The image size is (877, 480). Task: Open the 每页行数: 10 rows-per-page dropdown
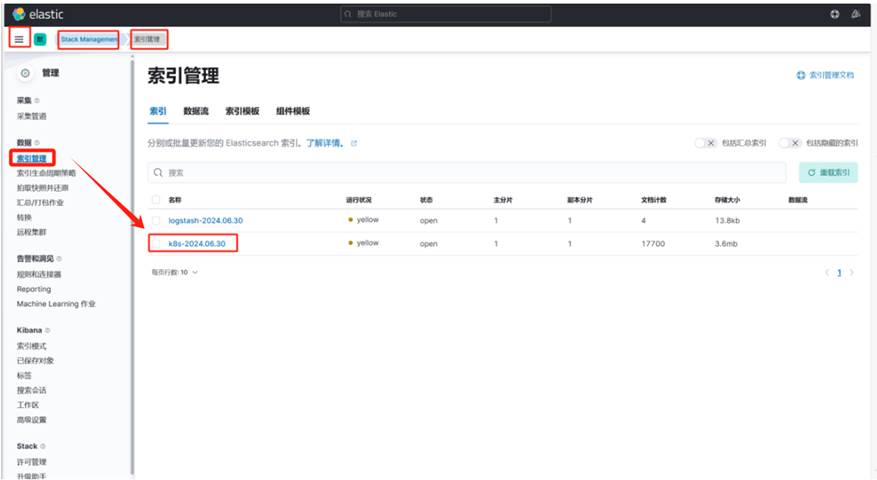(x=175, y=272)
